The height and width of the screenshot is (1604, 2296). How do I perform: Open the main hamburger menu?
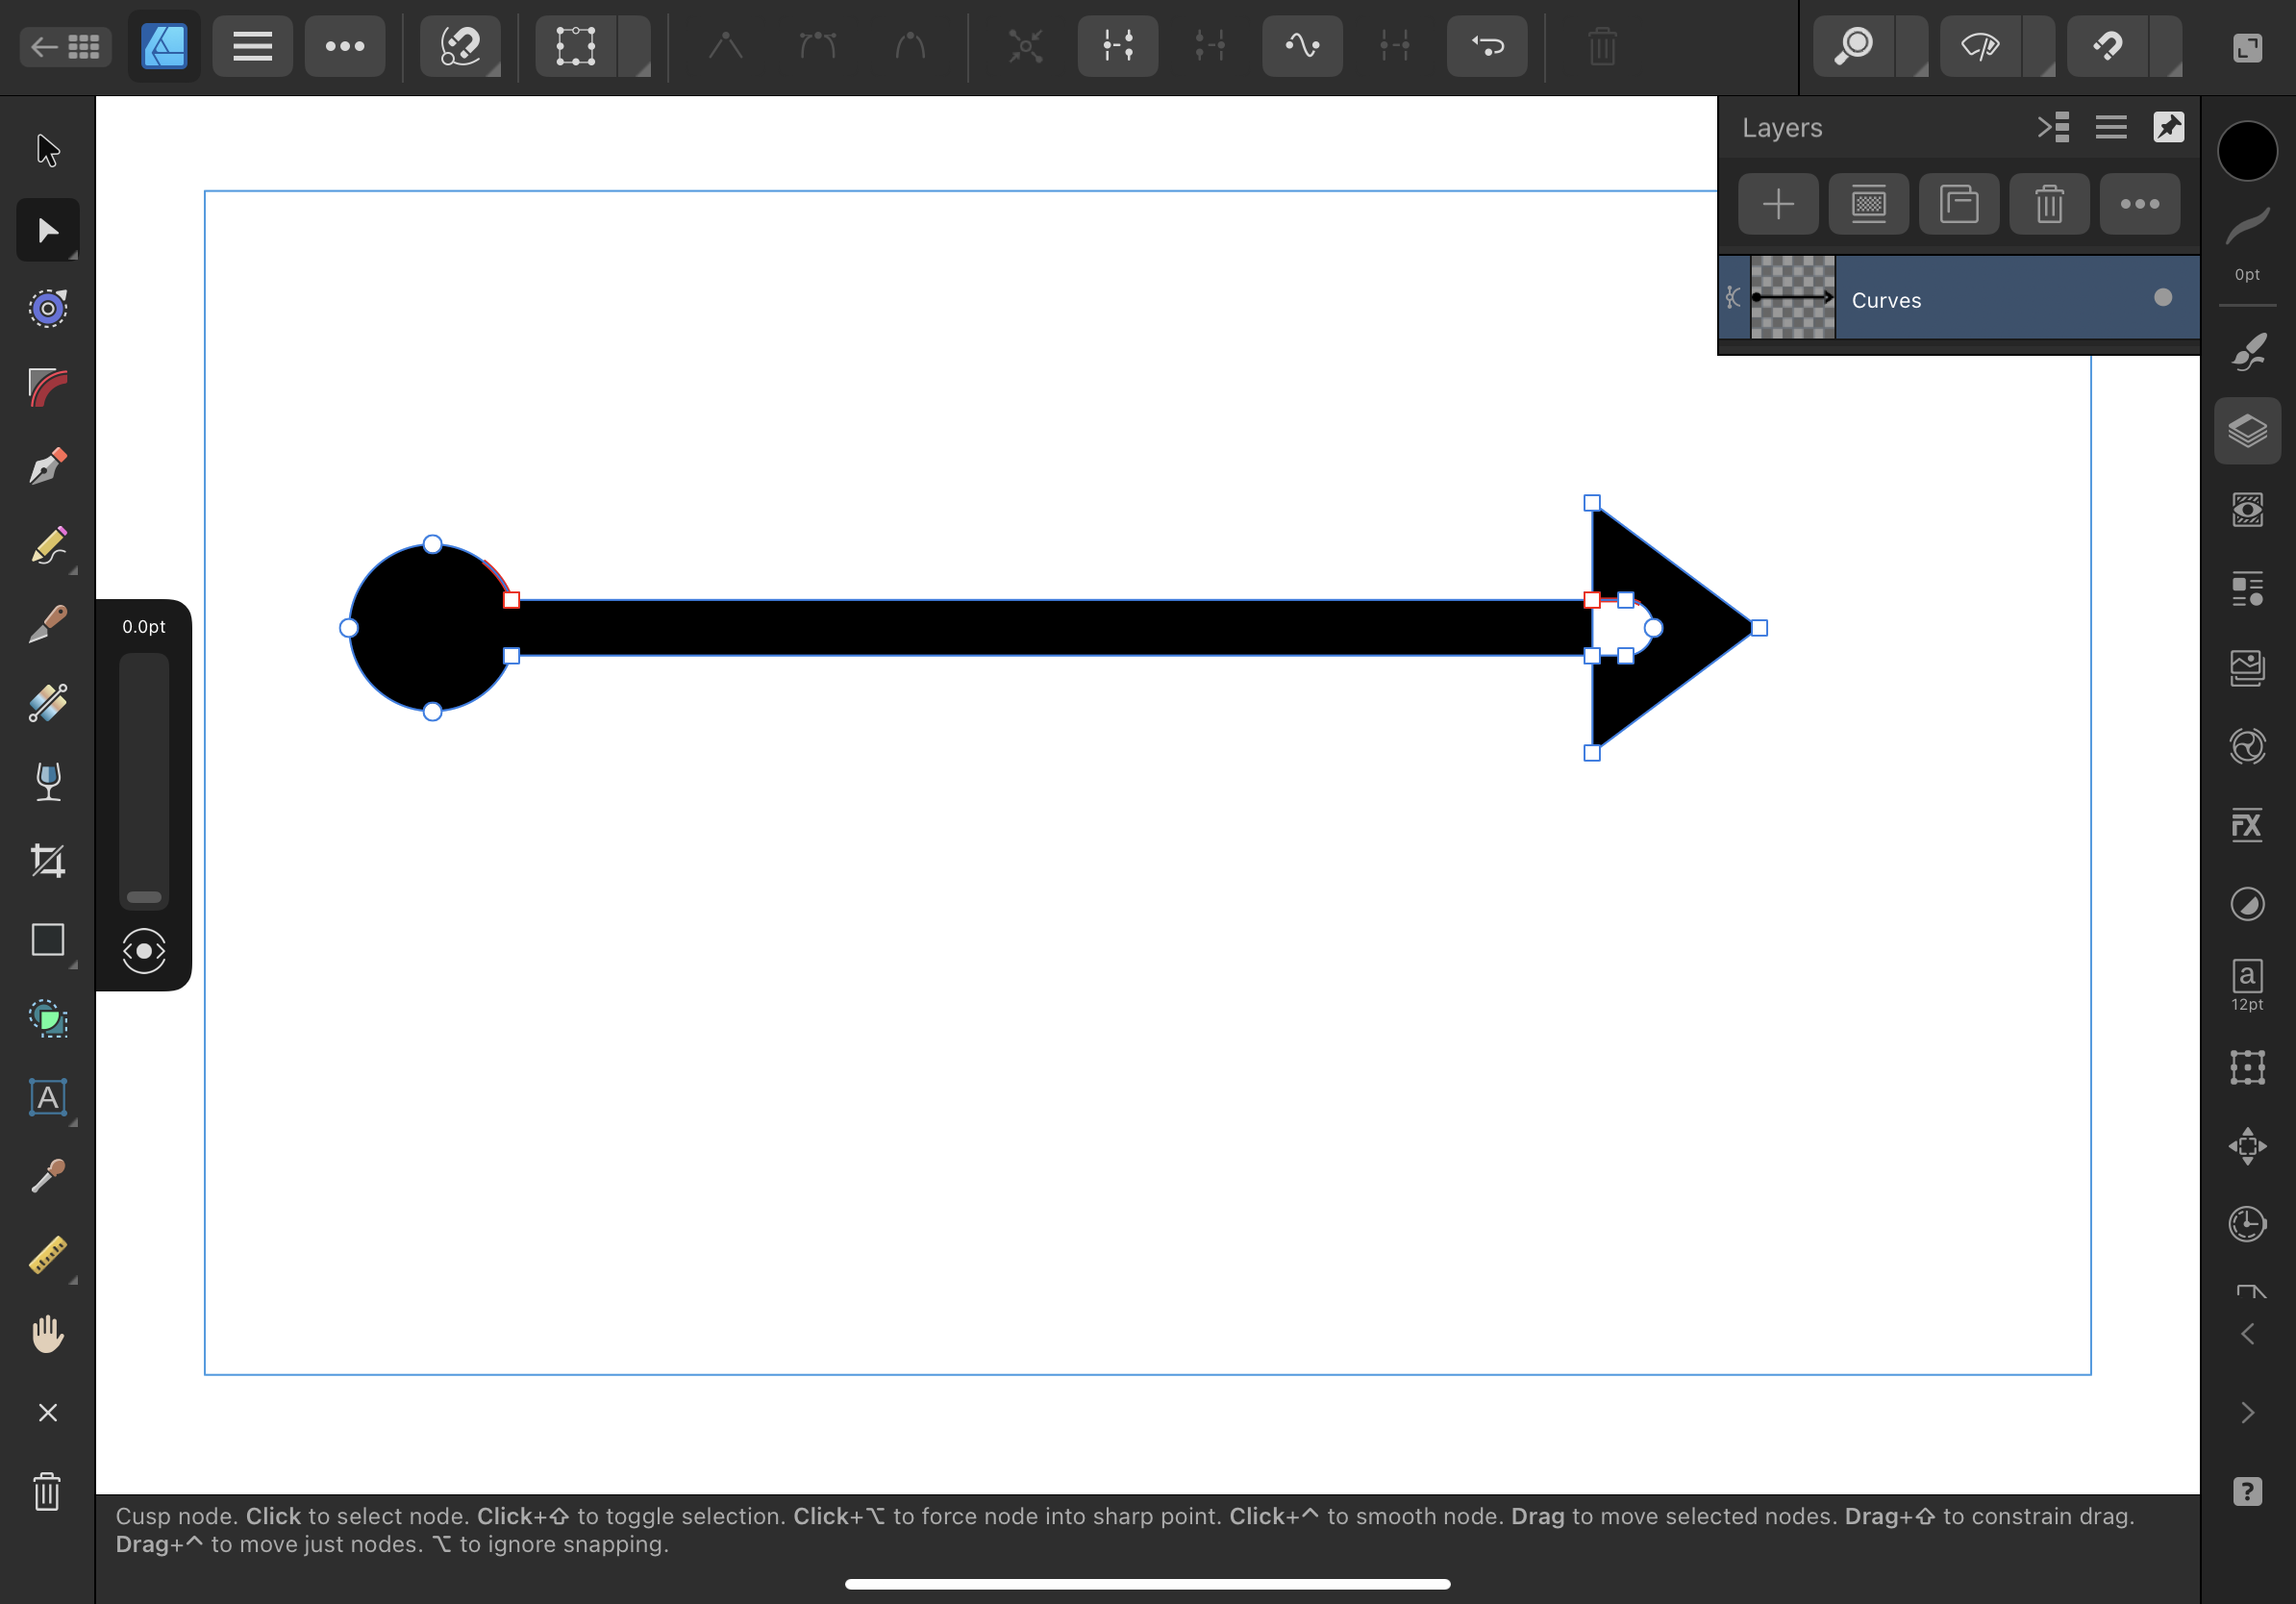(249, 45)
